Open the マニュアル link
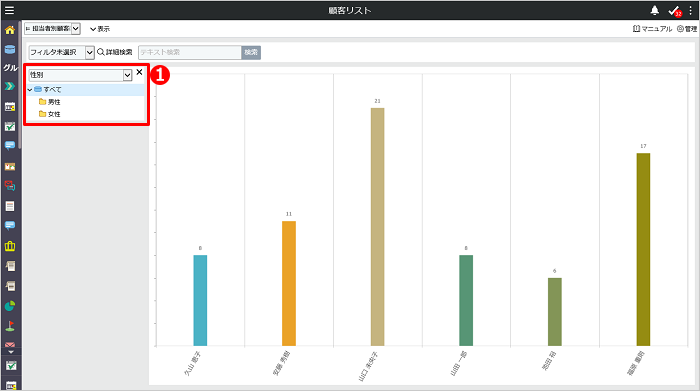 [652, 29]
